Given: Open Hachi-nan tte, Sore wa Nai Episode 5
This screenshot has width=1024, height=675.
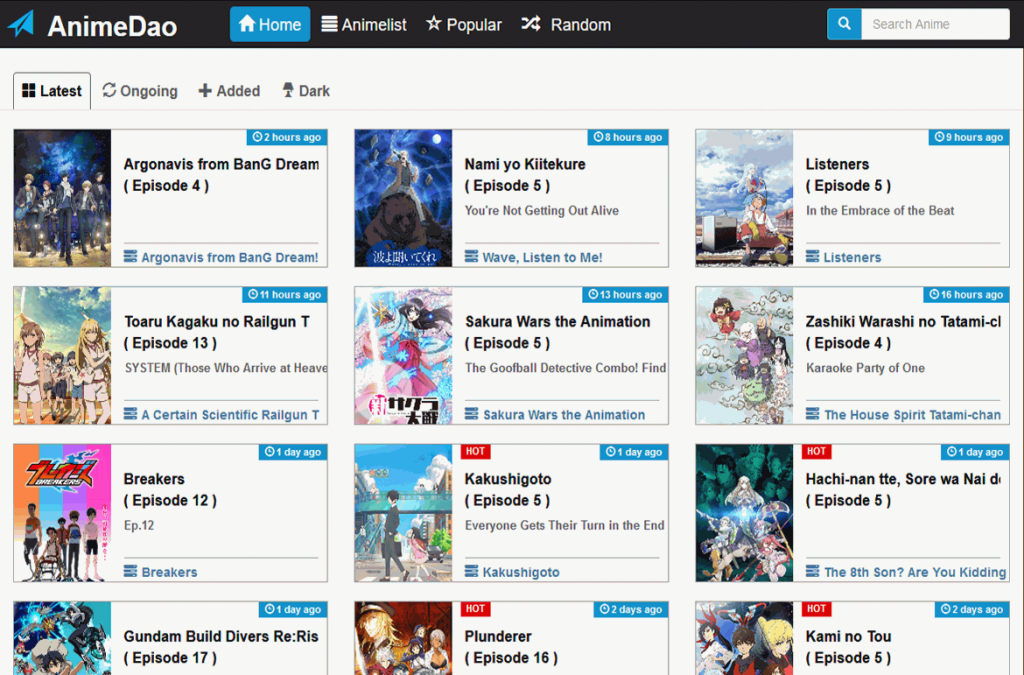Looking at the screenshot, I should pyautogui.click(x=903, y=490).
